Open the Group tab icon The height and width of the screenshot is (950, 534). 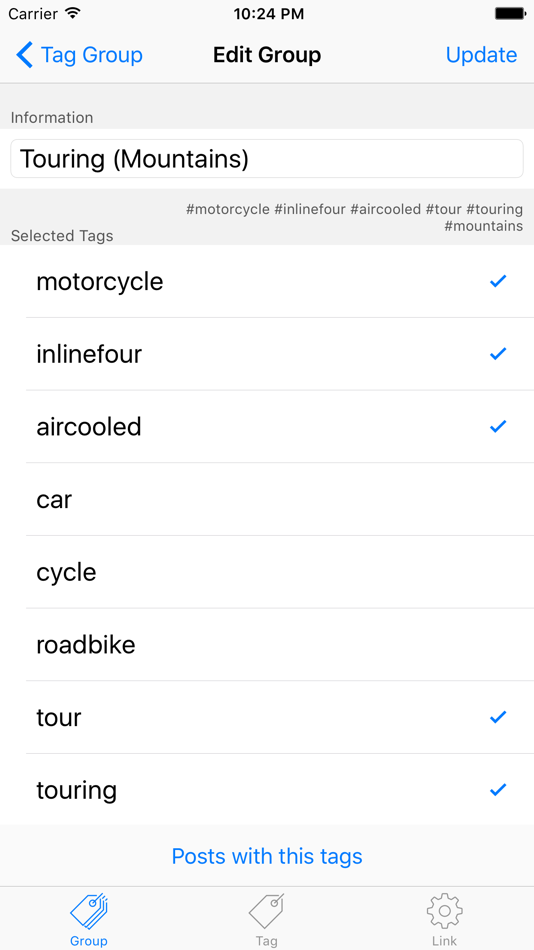88,911
